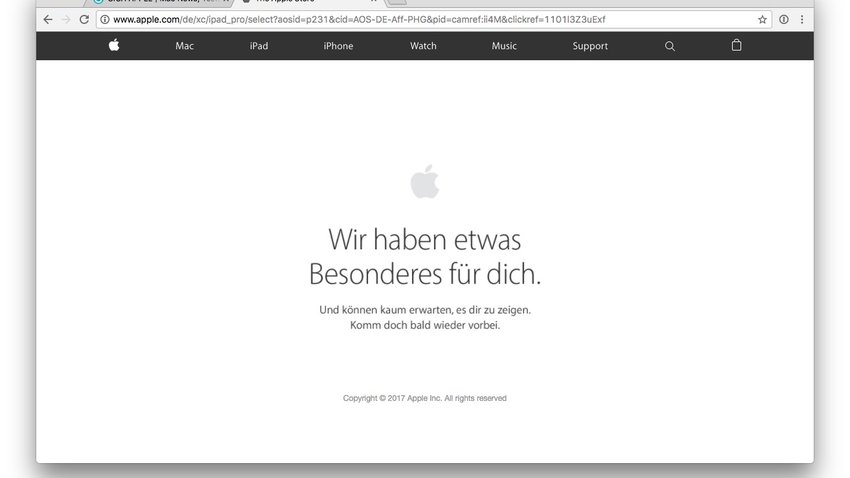850x478 pixels.
Task: Switch to the Mac News browser tab
Action: pyautogui.click(x=161, y=2)
